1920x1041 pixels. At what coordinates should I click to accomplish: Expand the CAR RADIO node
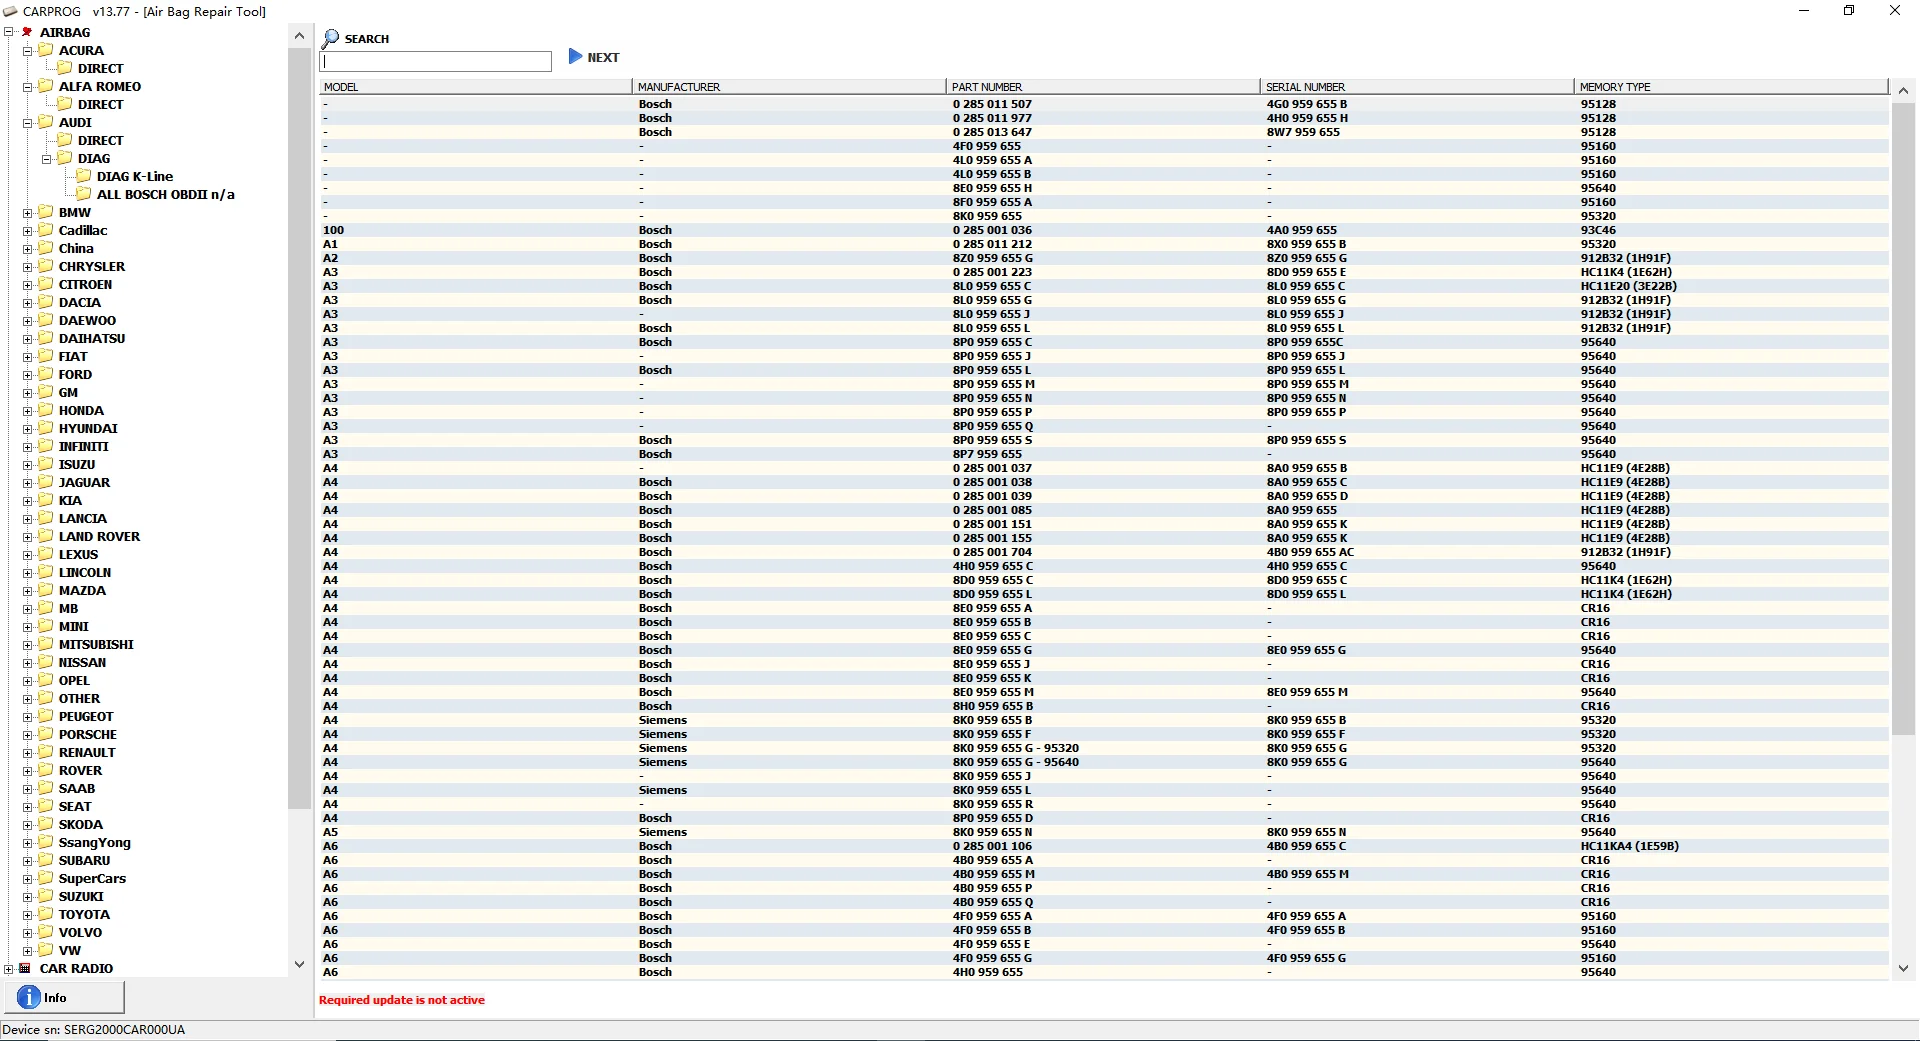coord(9,969)
